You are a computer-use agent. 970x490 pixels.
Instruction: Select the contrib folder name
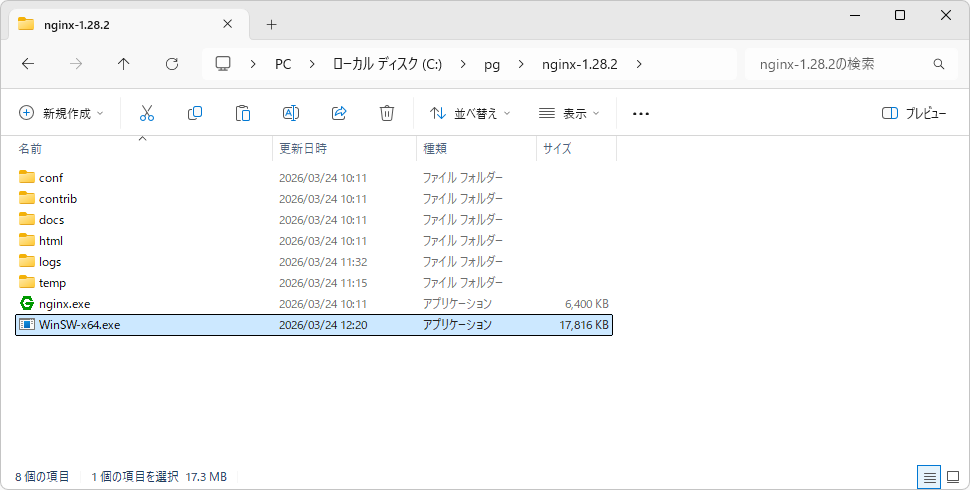[x=58, y=199]
